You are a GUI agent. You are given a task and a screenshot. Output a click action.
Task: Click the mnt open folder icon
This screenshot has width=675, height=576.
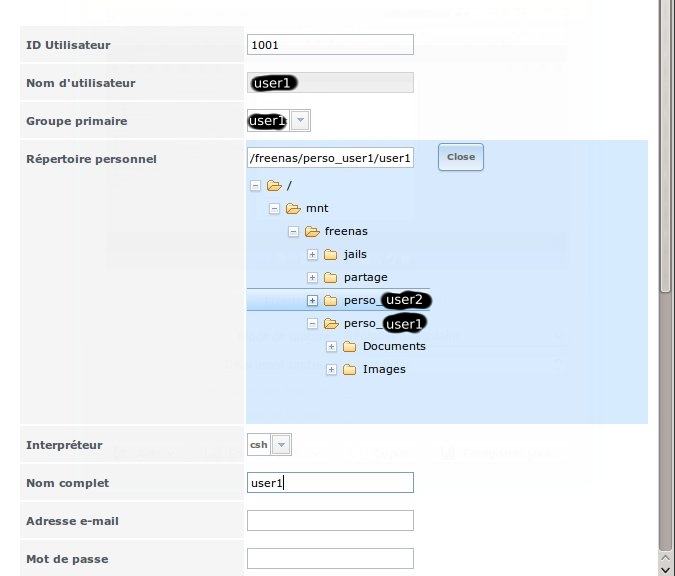[x=293, y=208]
